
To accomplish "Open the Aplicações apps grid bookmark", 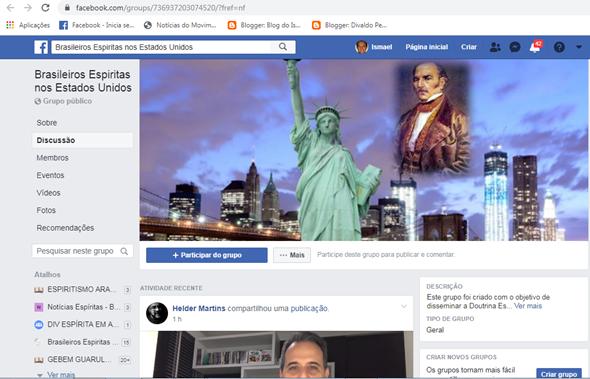I will (28, 25).
